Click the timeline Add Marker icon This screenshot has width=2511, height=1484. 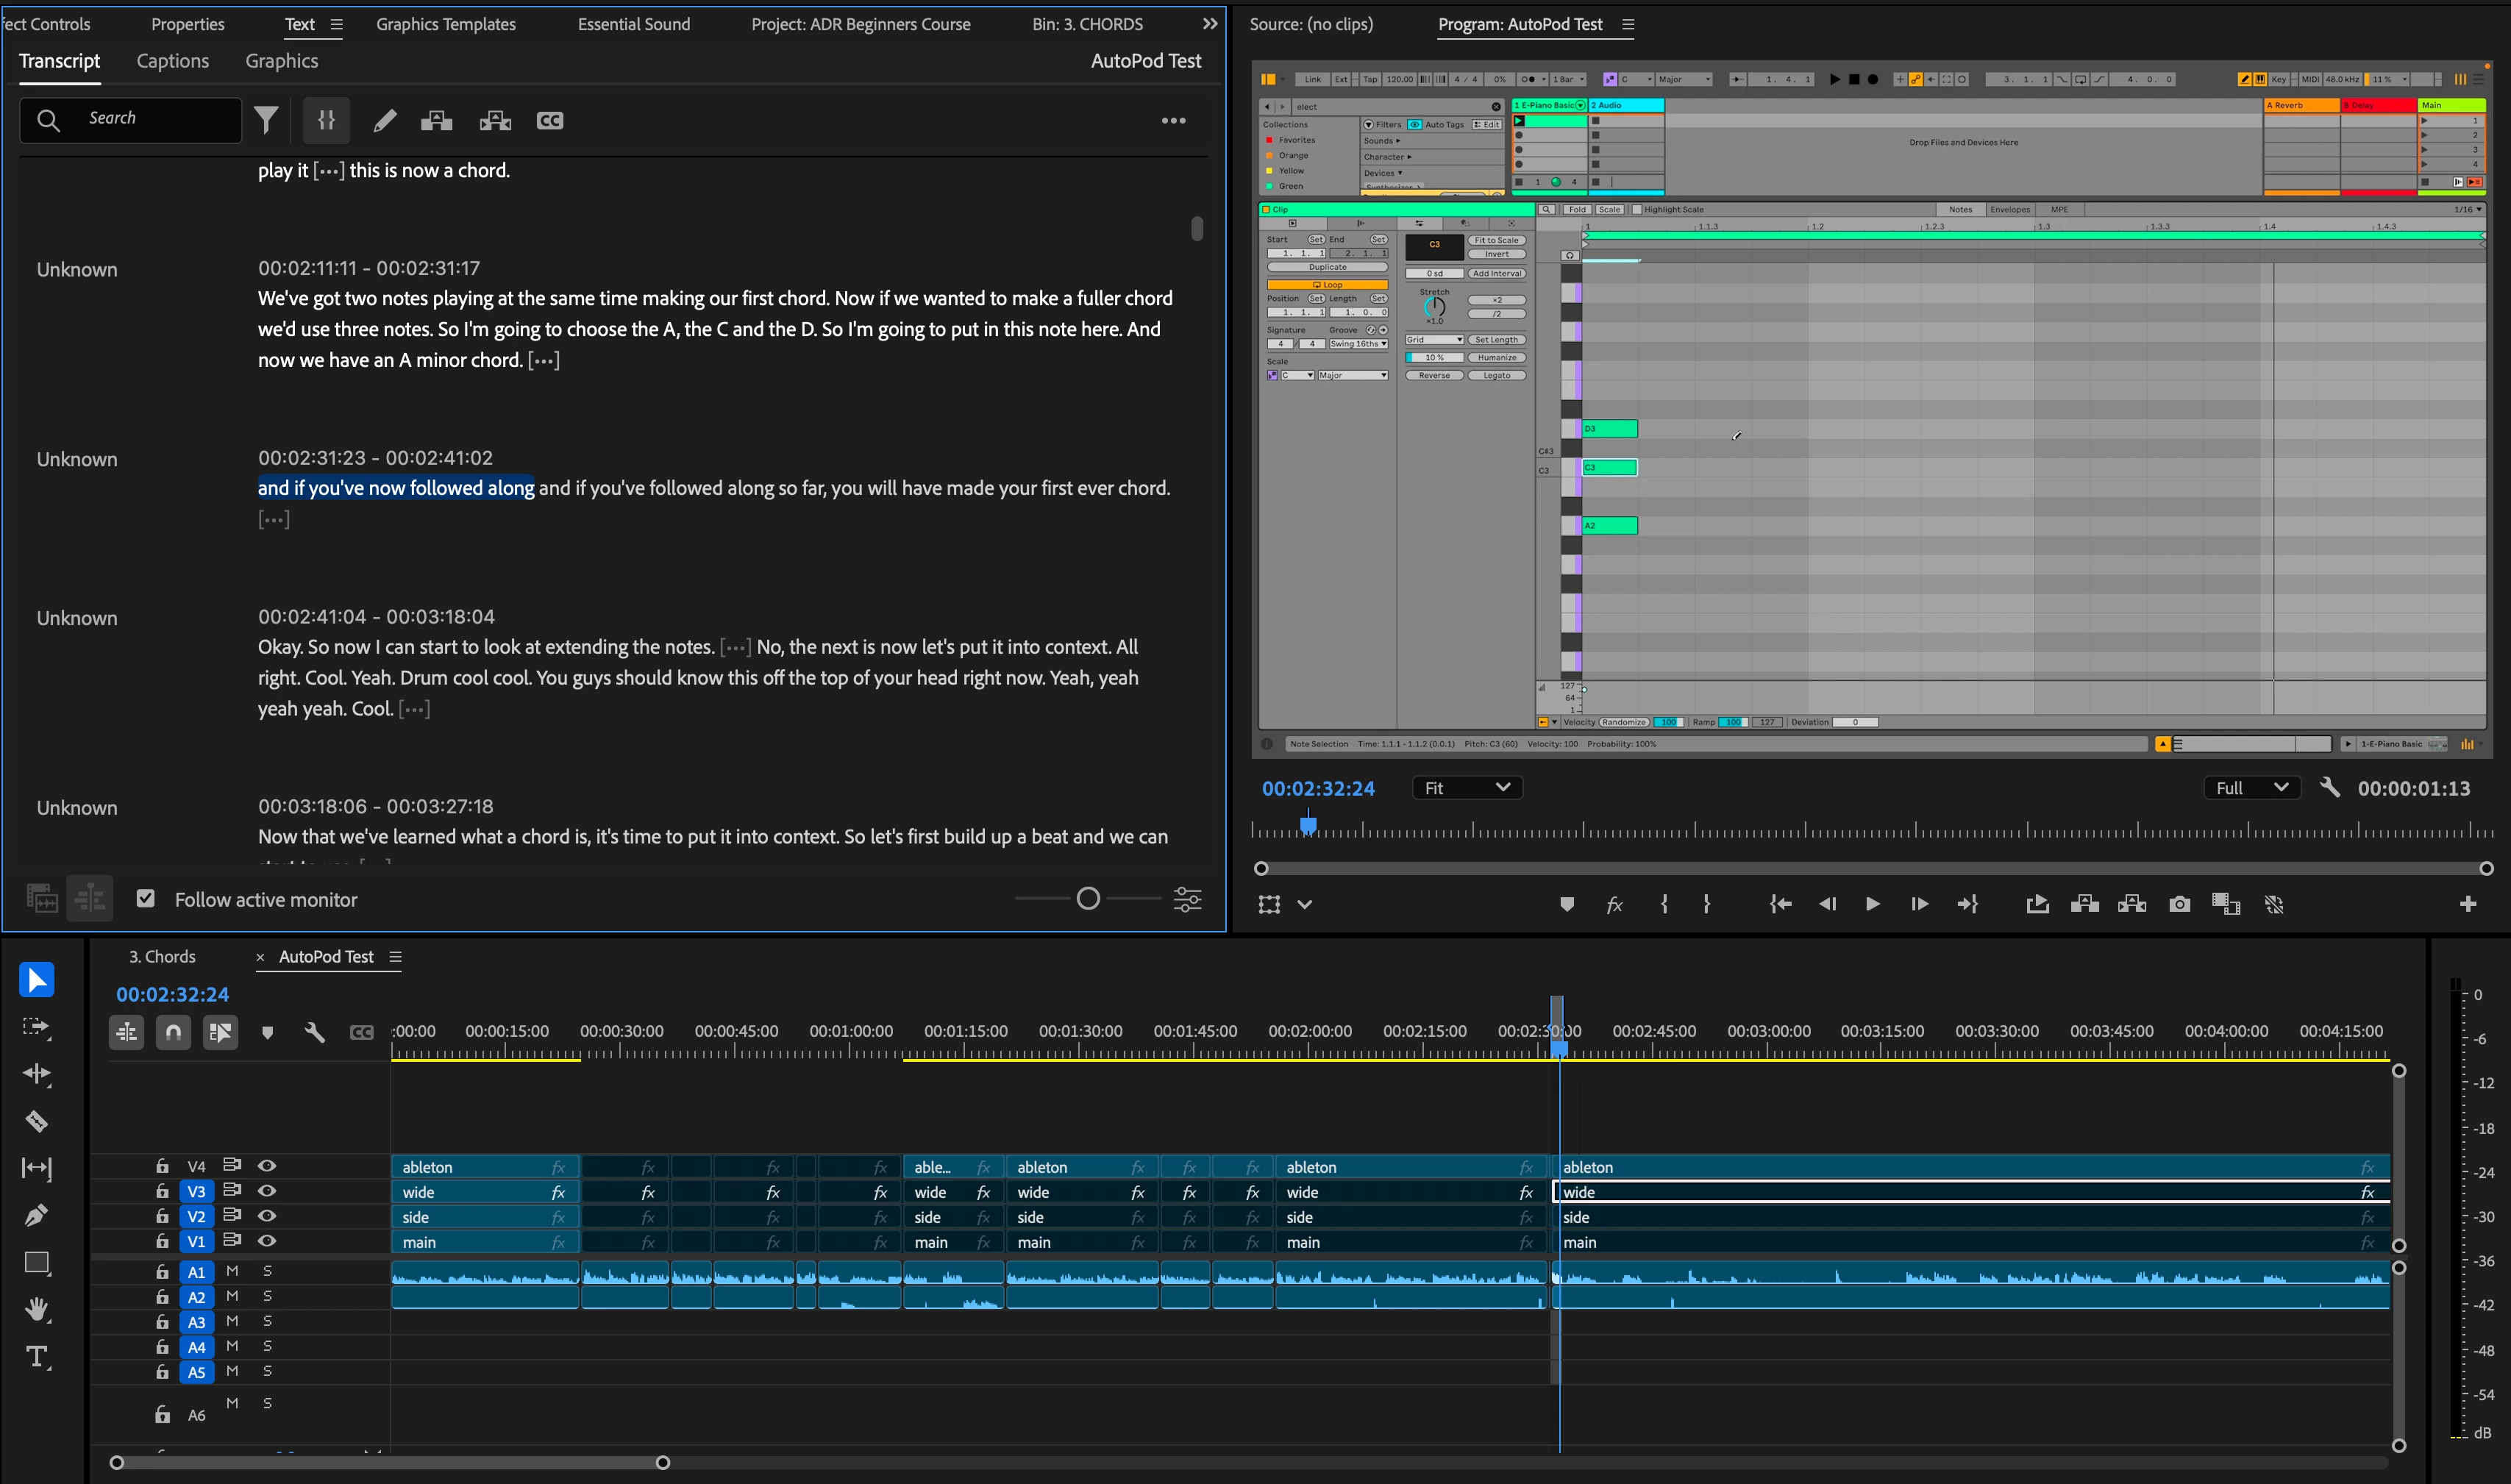[267, 1033]
